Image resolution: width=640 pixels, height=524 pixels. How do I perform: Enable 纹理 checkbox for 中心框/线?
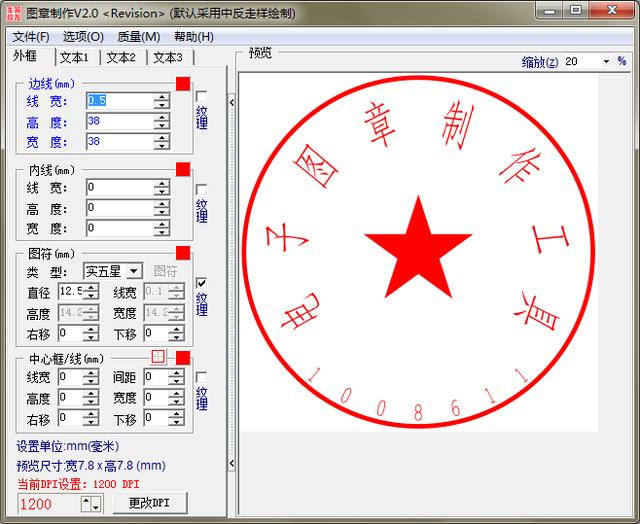pyautogui.click(x=201, y=377)
